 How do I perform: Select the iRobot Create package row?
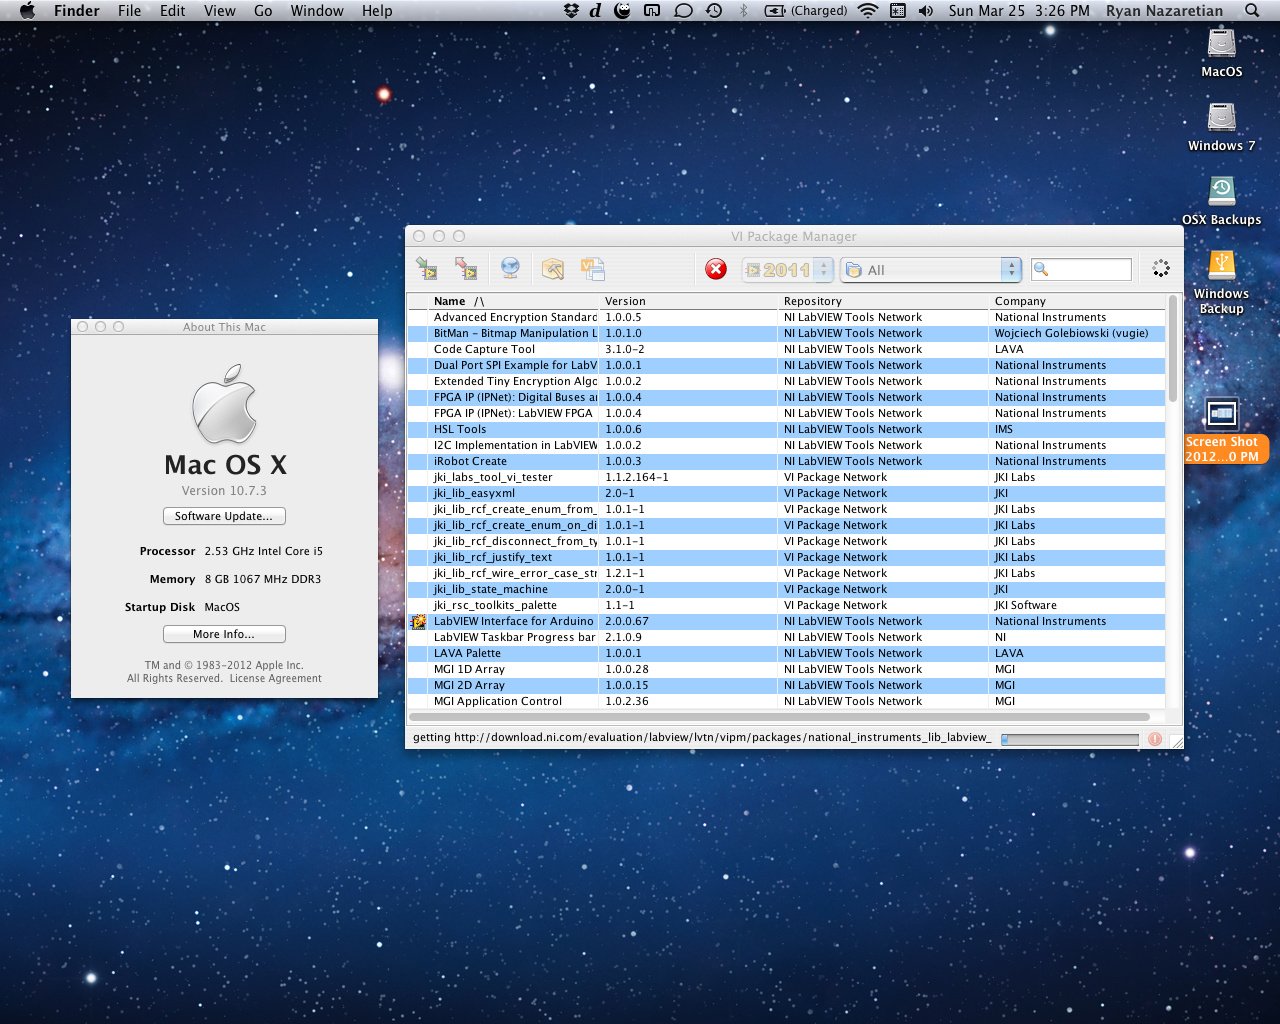coord(786,461)
